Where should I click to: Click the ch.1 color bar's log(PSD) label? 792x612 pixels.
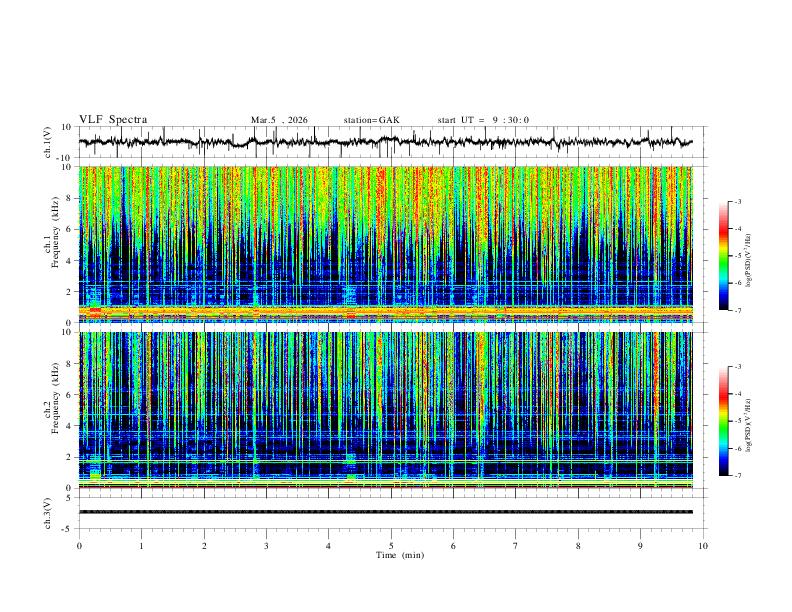pyautogui.click(x=748, y=261)
